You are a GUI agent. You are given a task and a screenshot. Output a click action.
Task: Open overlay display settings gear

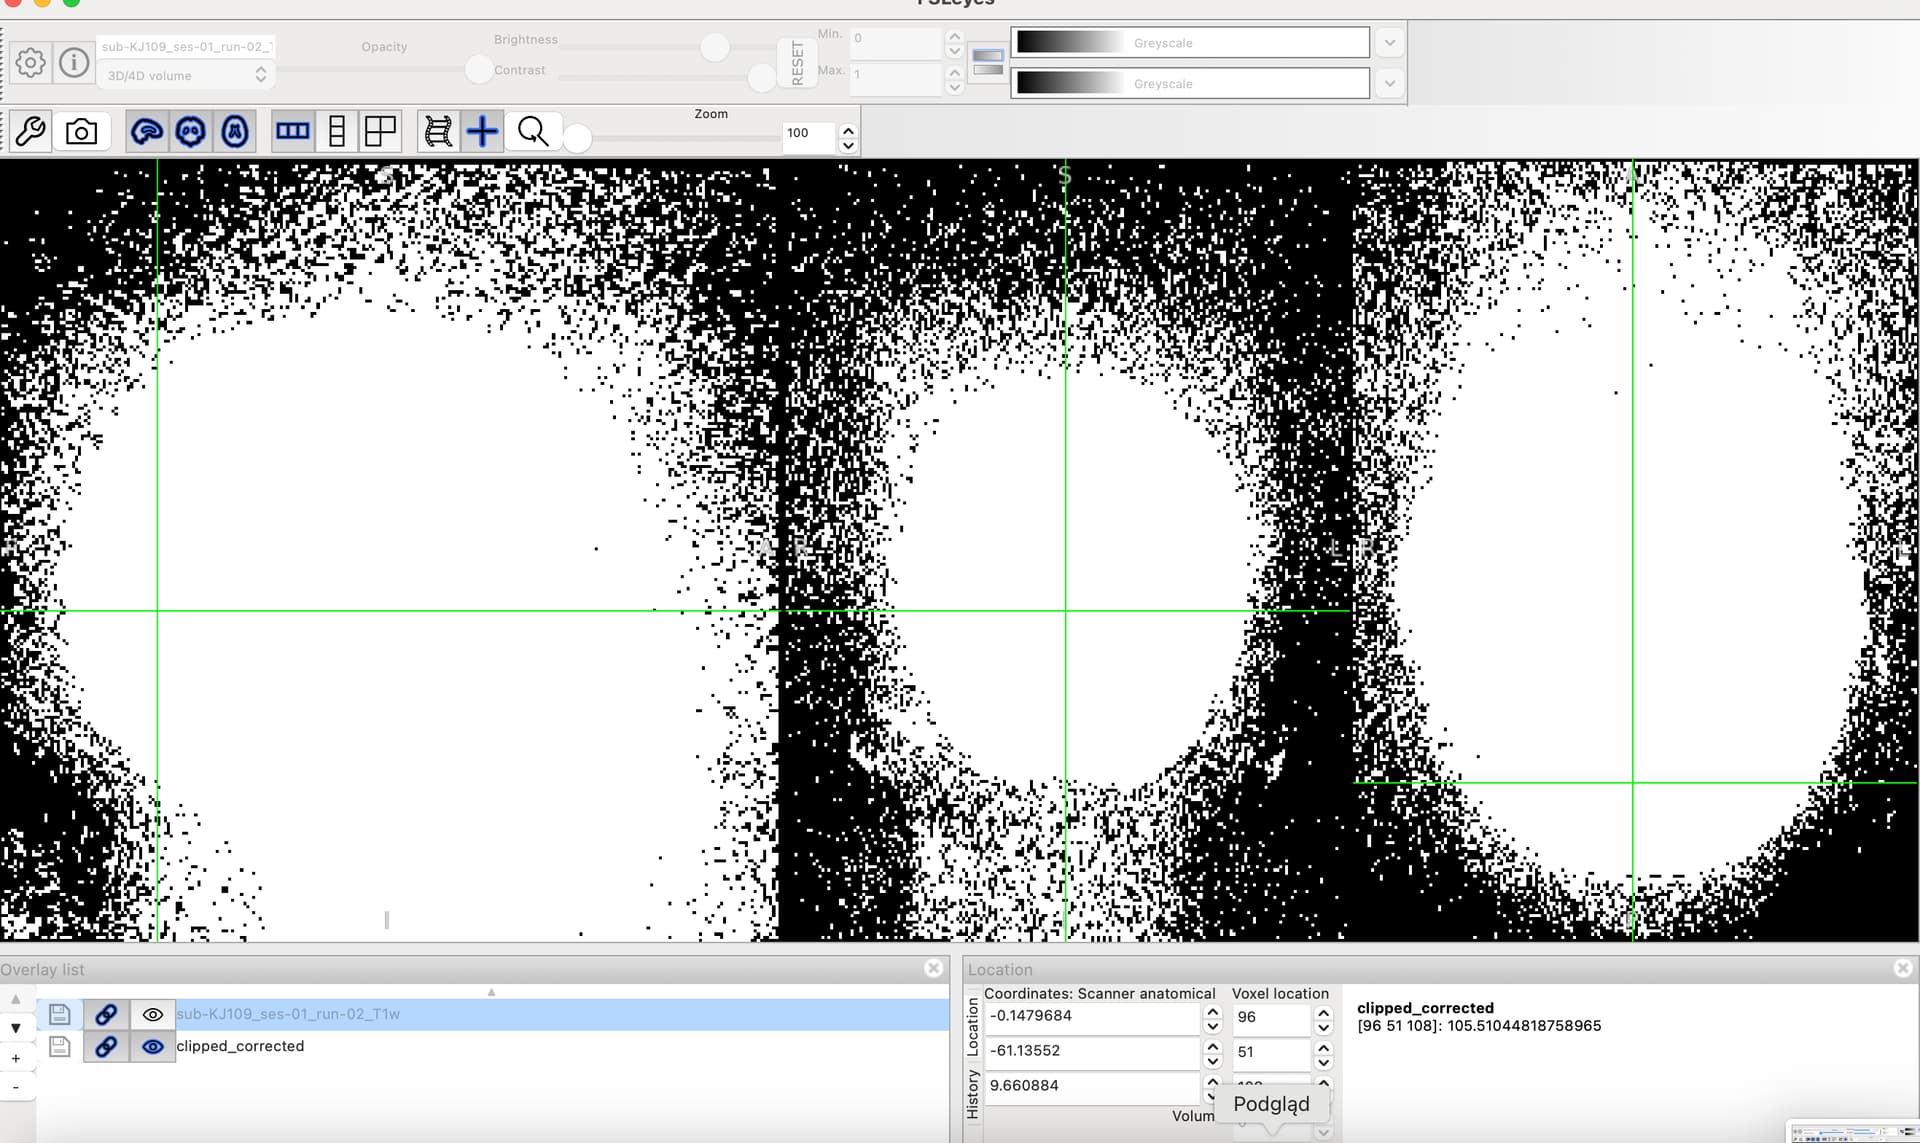30,63
